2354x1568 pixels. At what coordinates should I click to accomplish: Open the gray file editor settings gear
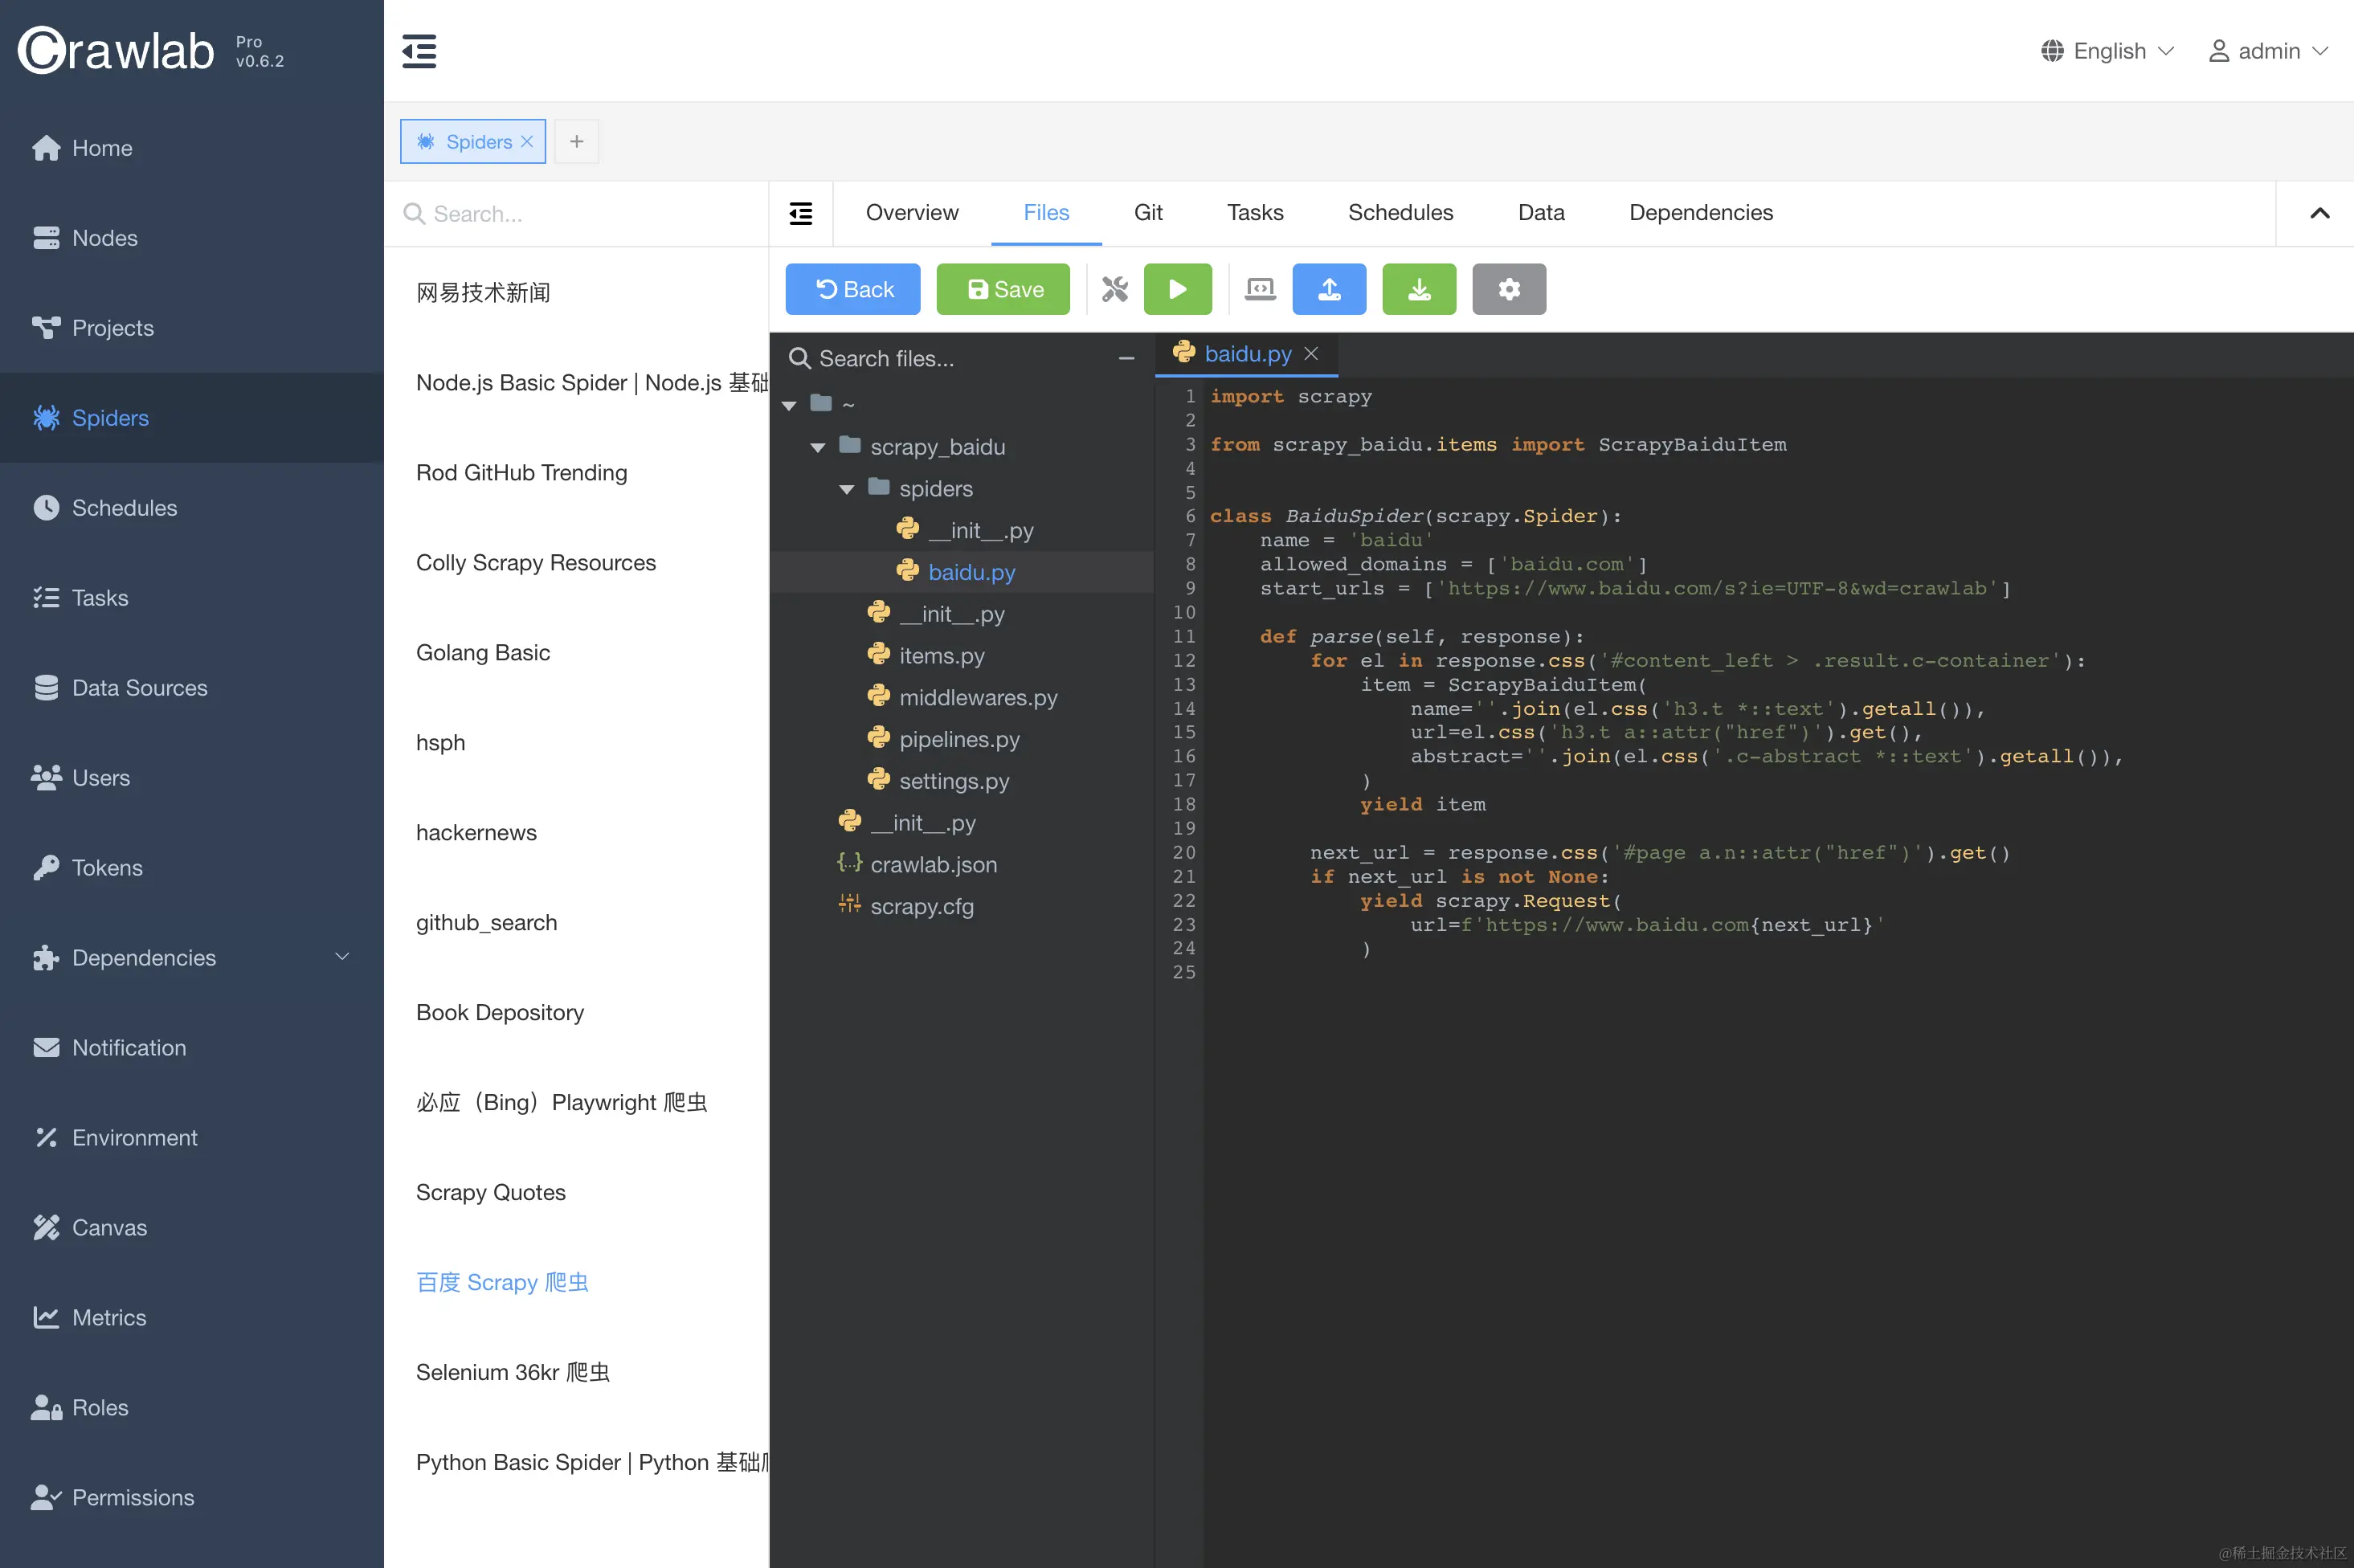click(1508, 289)
